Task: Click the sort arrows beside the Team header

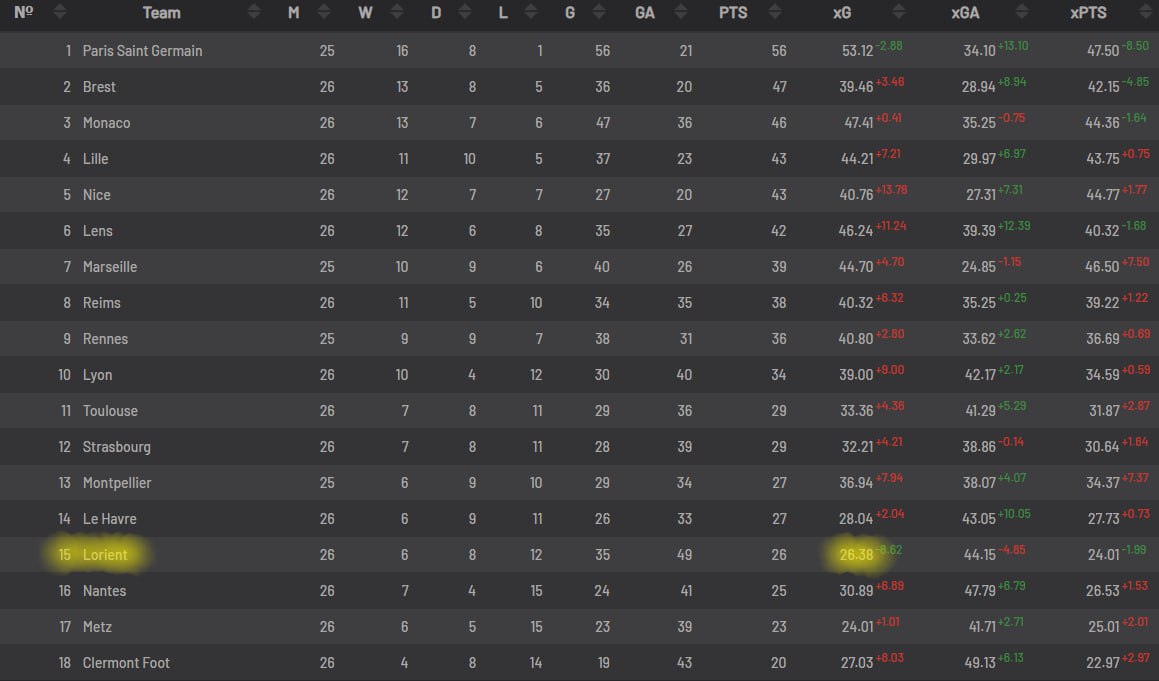Action: tap(254, 13)
